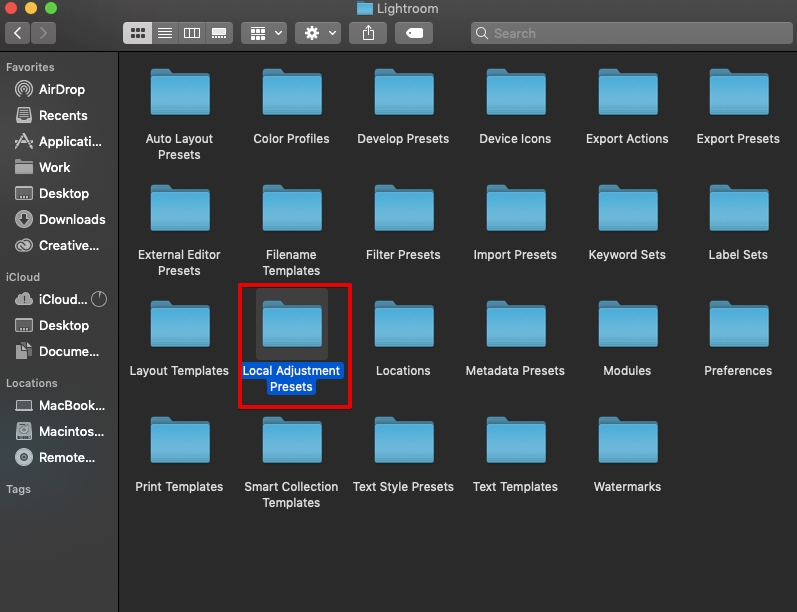Go forward with the right arrow button
Viewport: 797px width, 612px height.
(43, 33)
